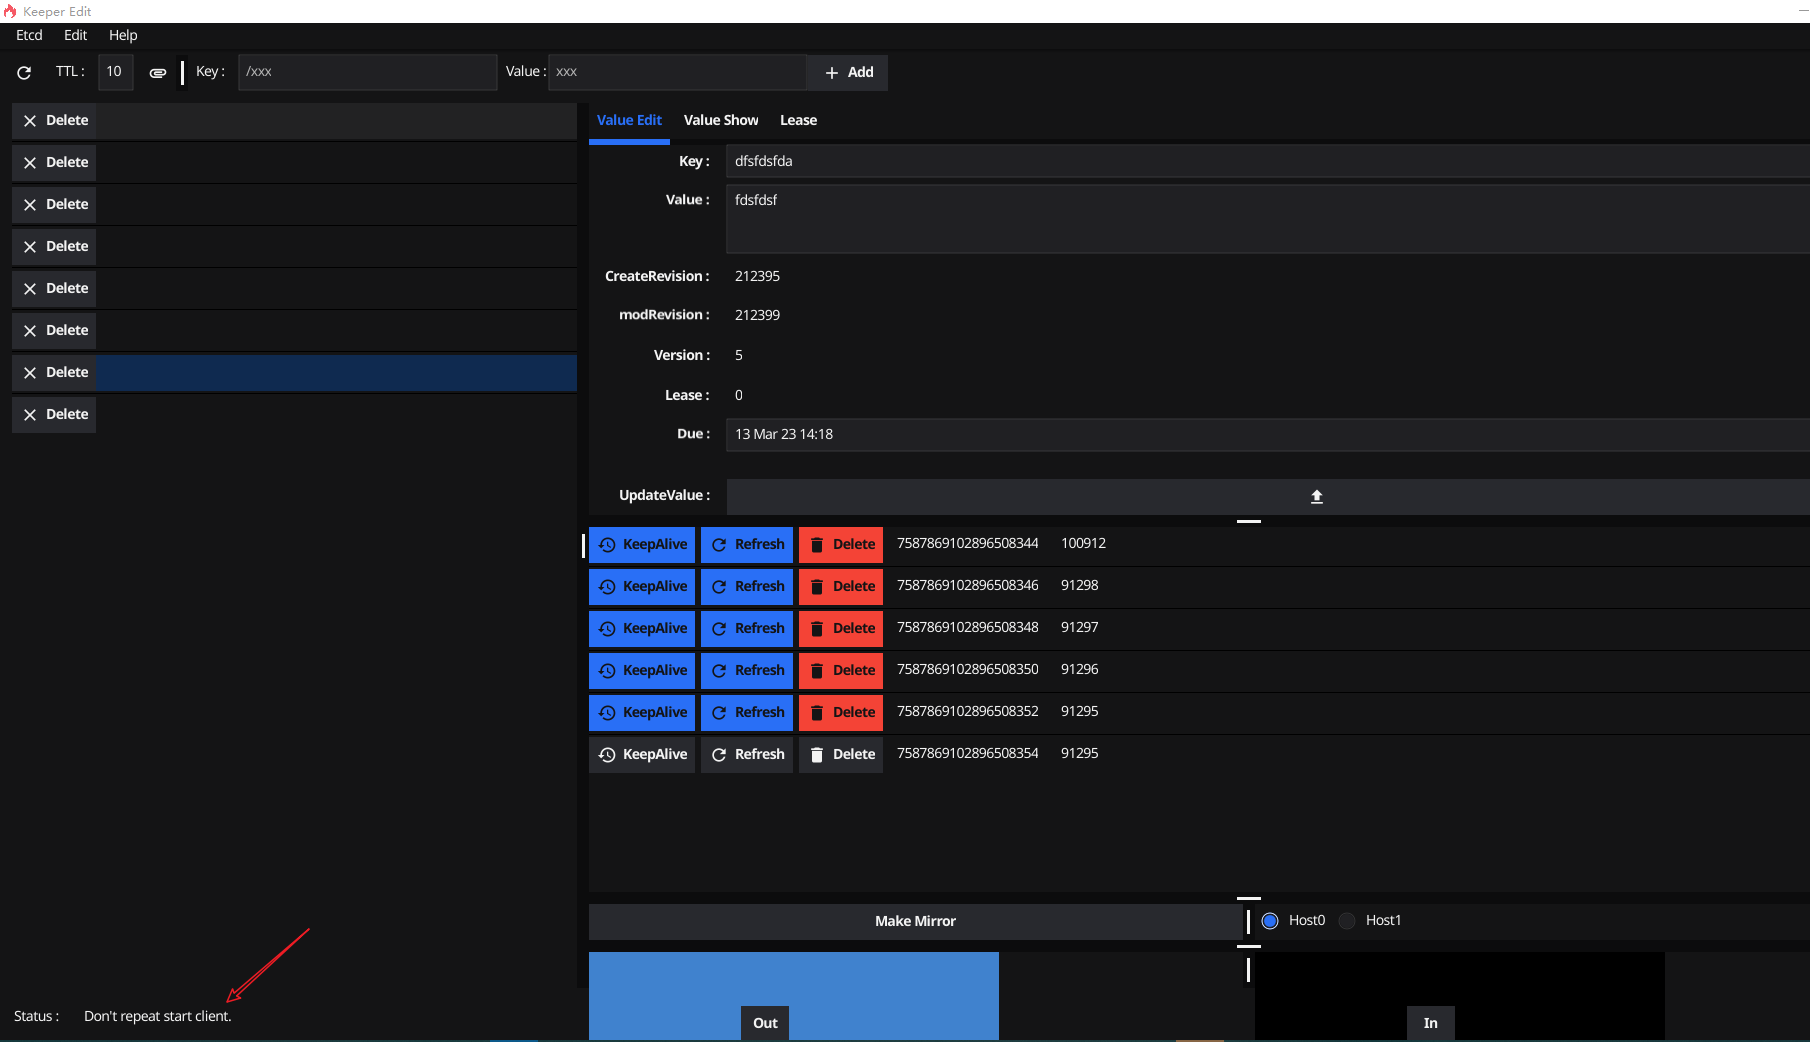Refresh lease ending 508354
Image resolution: width=1810 pixels, height=1042 pixels.
point(747,755)
